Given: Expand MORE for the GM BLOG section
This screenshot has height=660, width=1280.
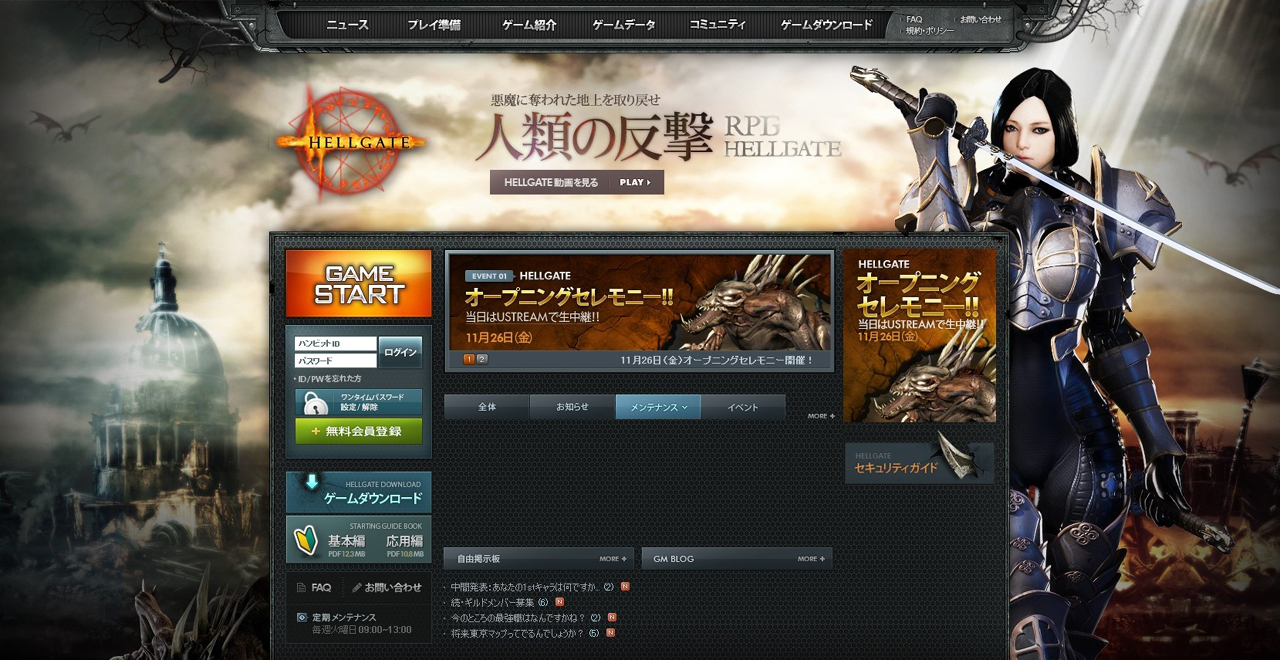Looking at the screenshot, I should tap(811, 559).
